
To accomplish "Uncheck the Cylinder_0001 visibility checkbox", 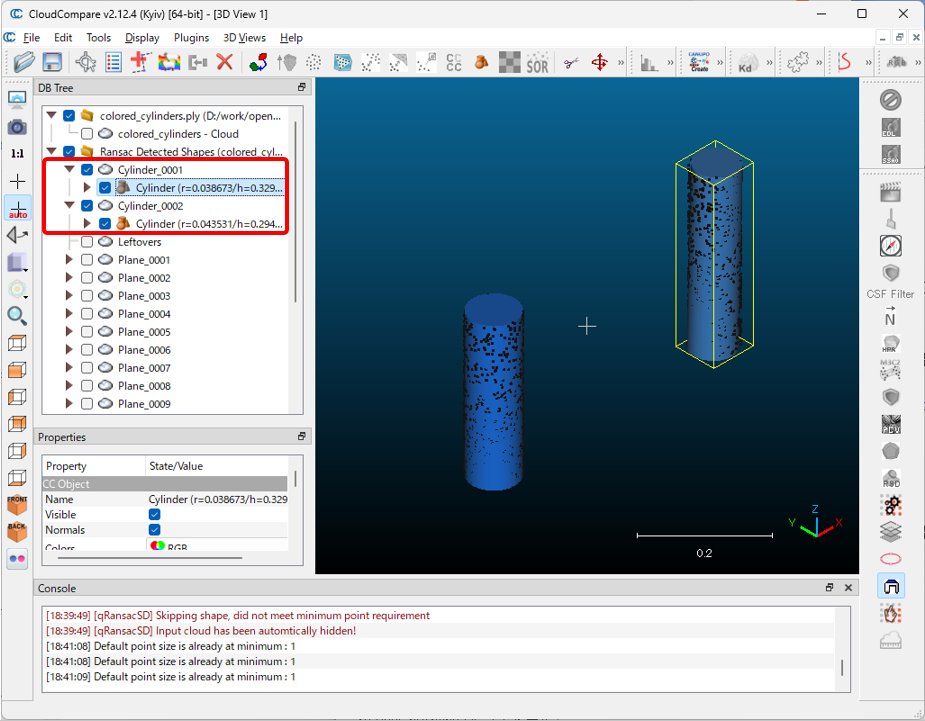I will click(x=87, y=170).
